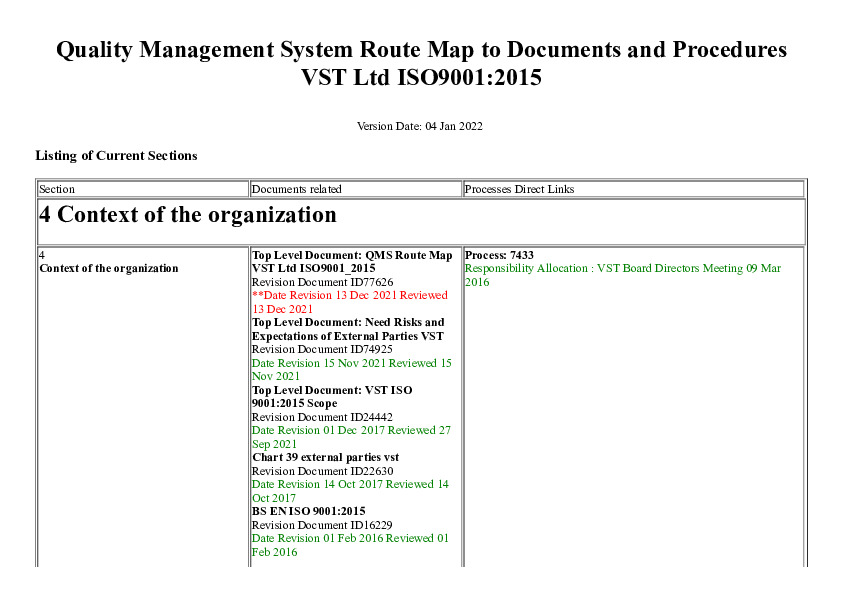Screen dimensions: 842x595
Task: Click the Processes Direct Links column header
Action: (x=519, y=189)
